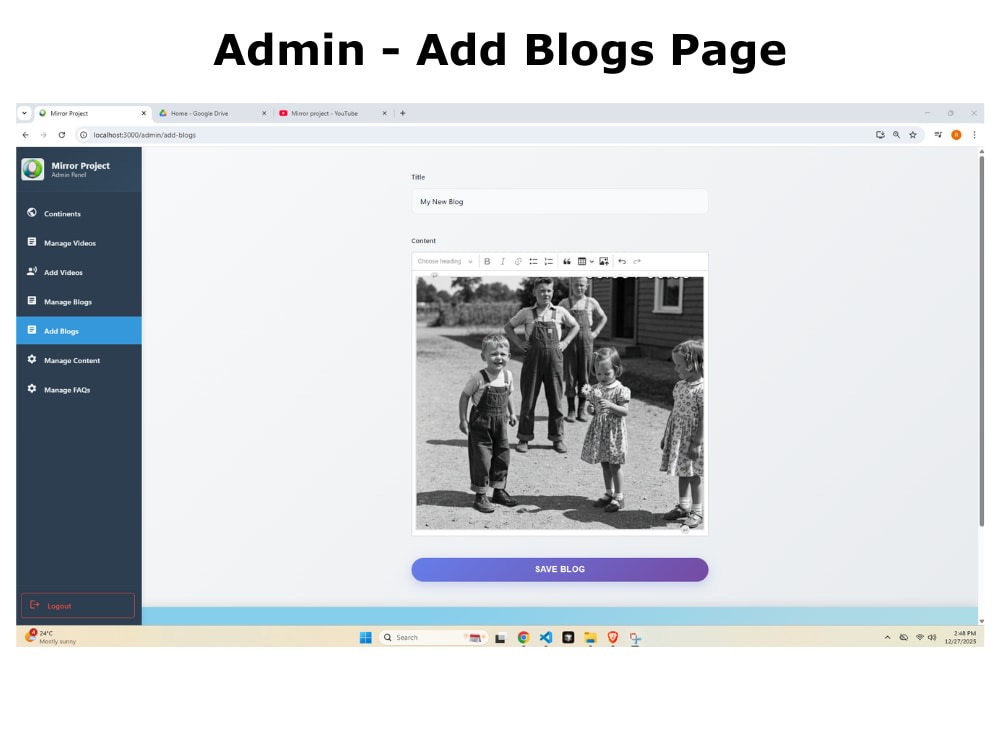
Task: Open Continents in the sidebar
Action: tap(79, 214)
